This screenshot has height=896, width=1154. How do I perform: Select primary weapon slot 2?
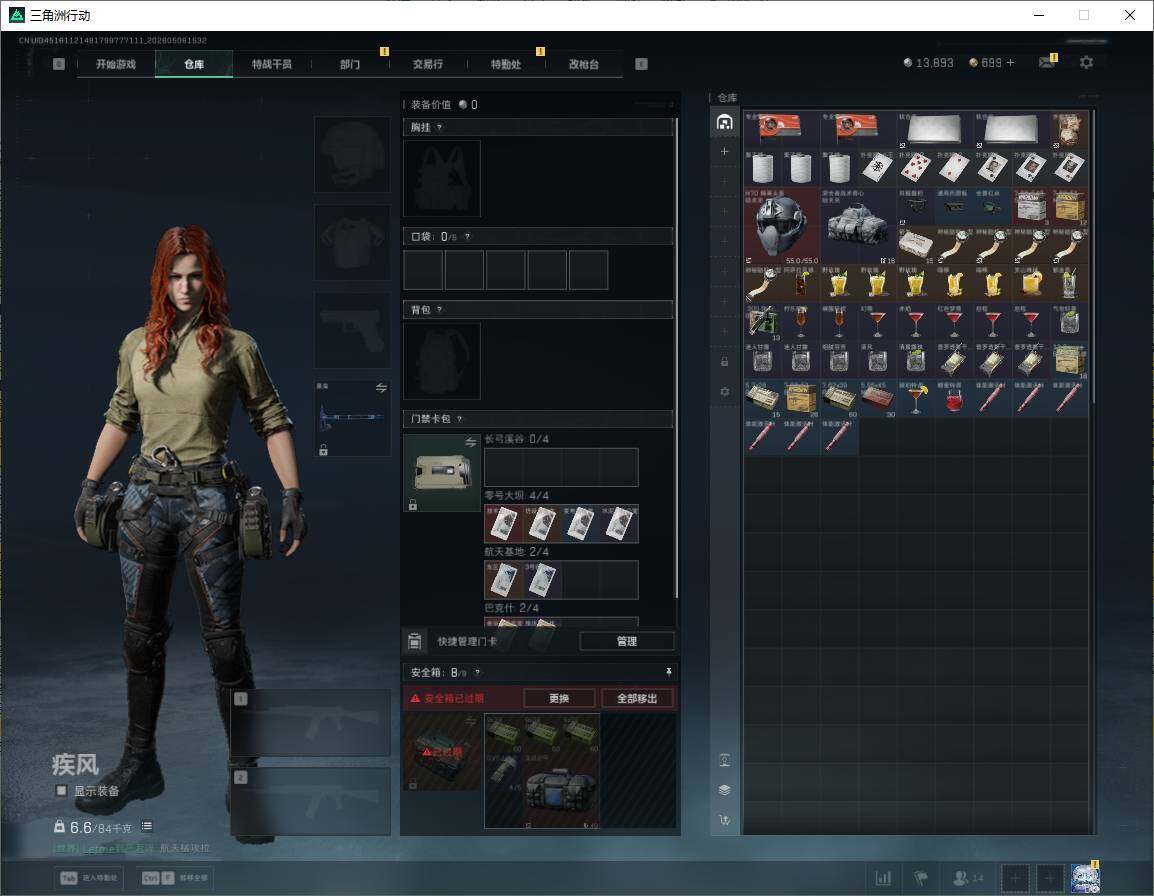[x=311, y=801]
